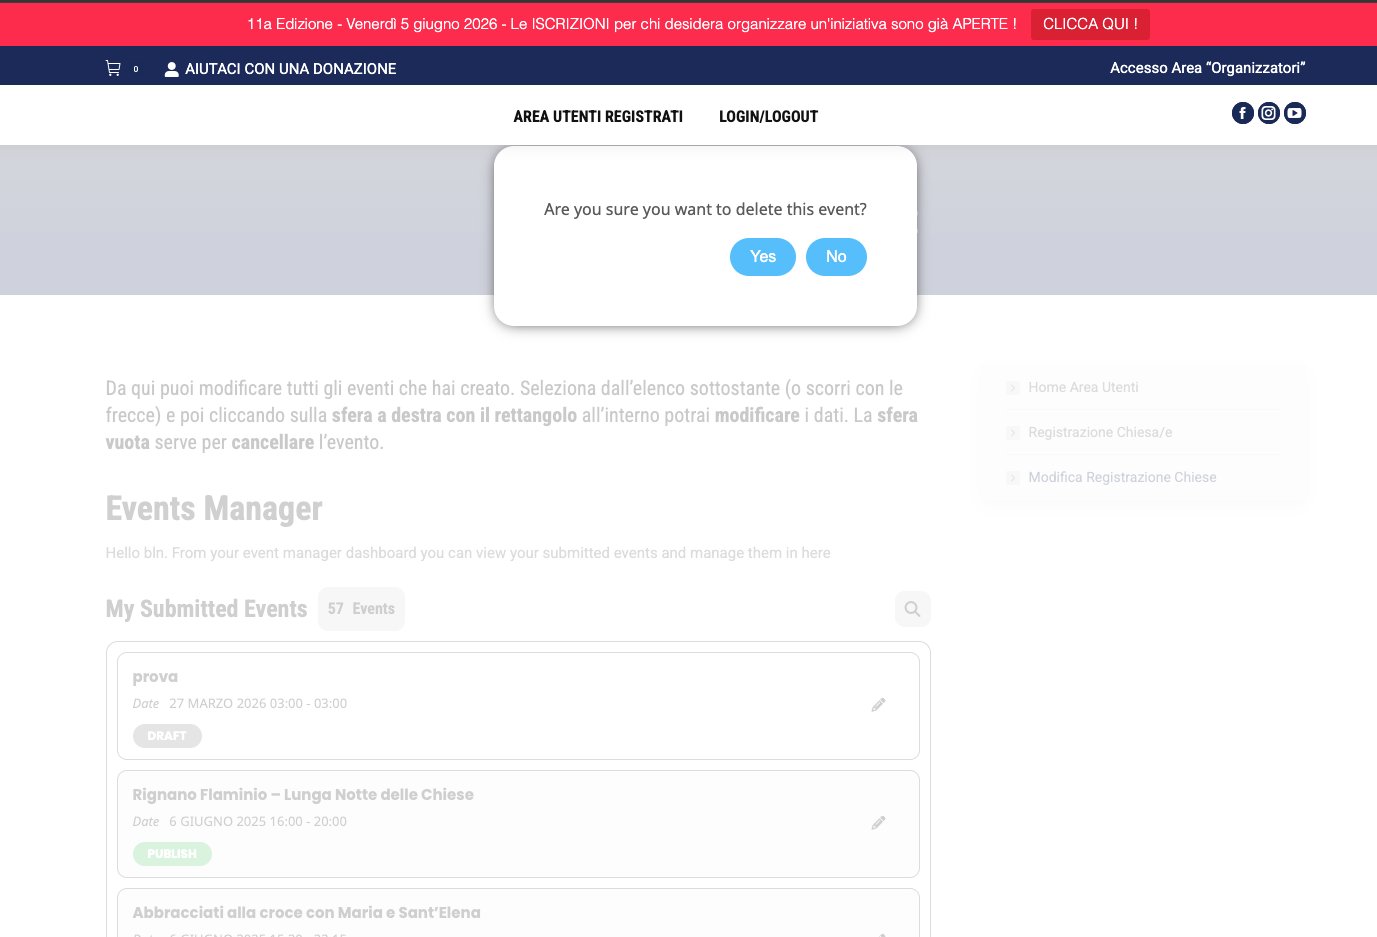1377x937 pixels.
Task: Open Accesso Area Organizzatori link
Action: [x=1207, y=68]
